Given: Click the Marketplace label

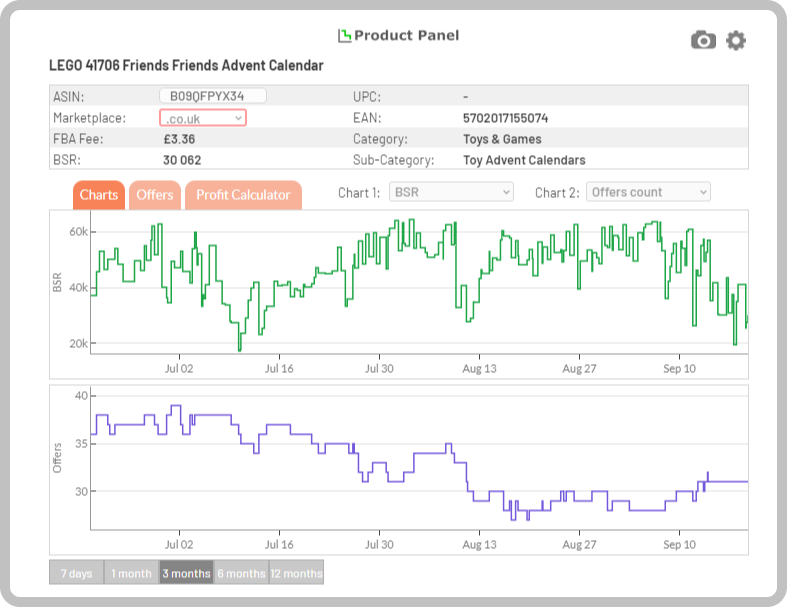Looking at the screenshot, I should click(x=89, y=118).
